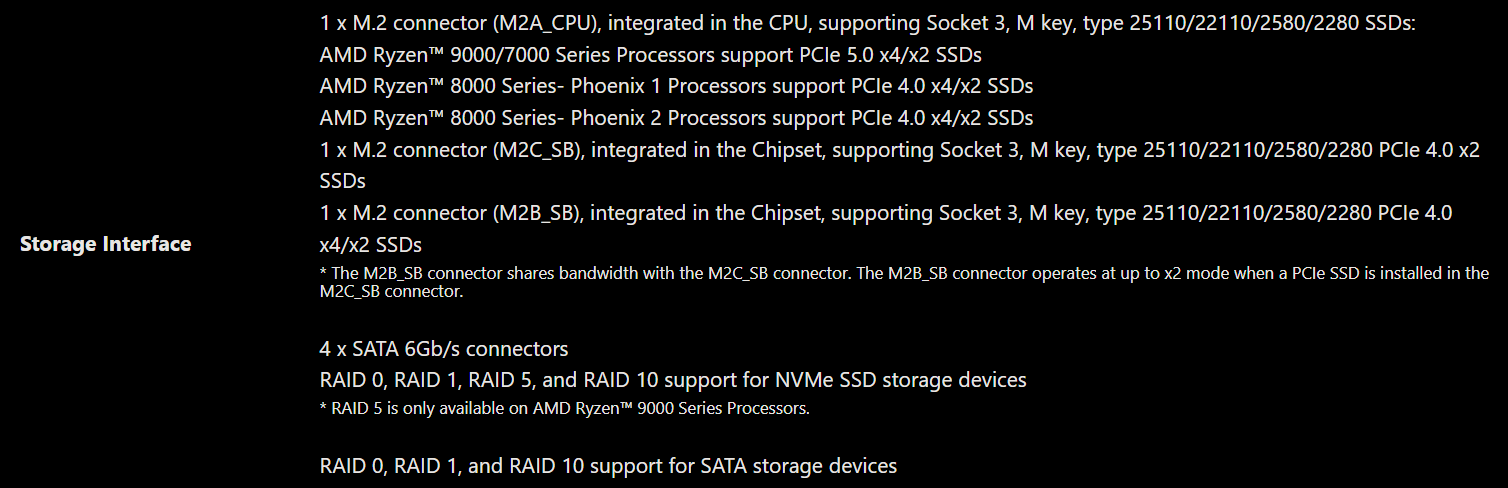Viewport: 1508px width, 488px height.
Task: Click the Storage Interface row label
Action: coord(105,244)
